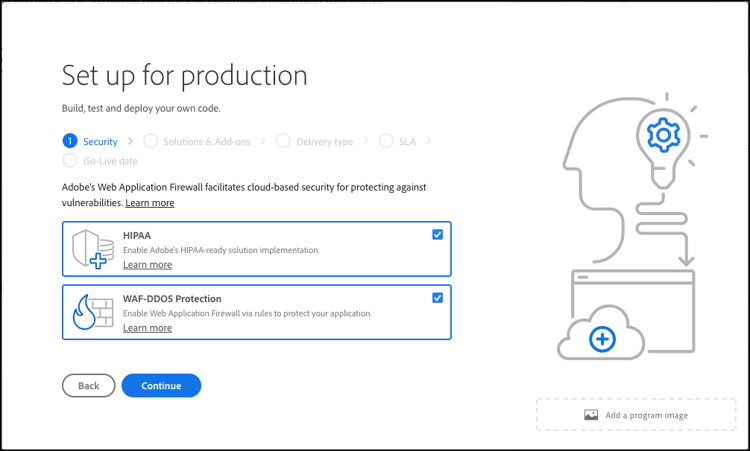Screen dimensions: 750x451
Task: Click the chevron after SLA step
Action: 428,142
